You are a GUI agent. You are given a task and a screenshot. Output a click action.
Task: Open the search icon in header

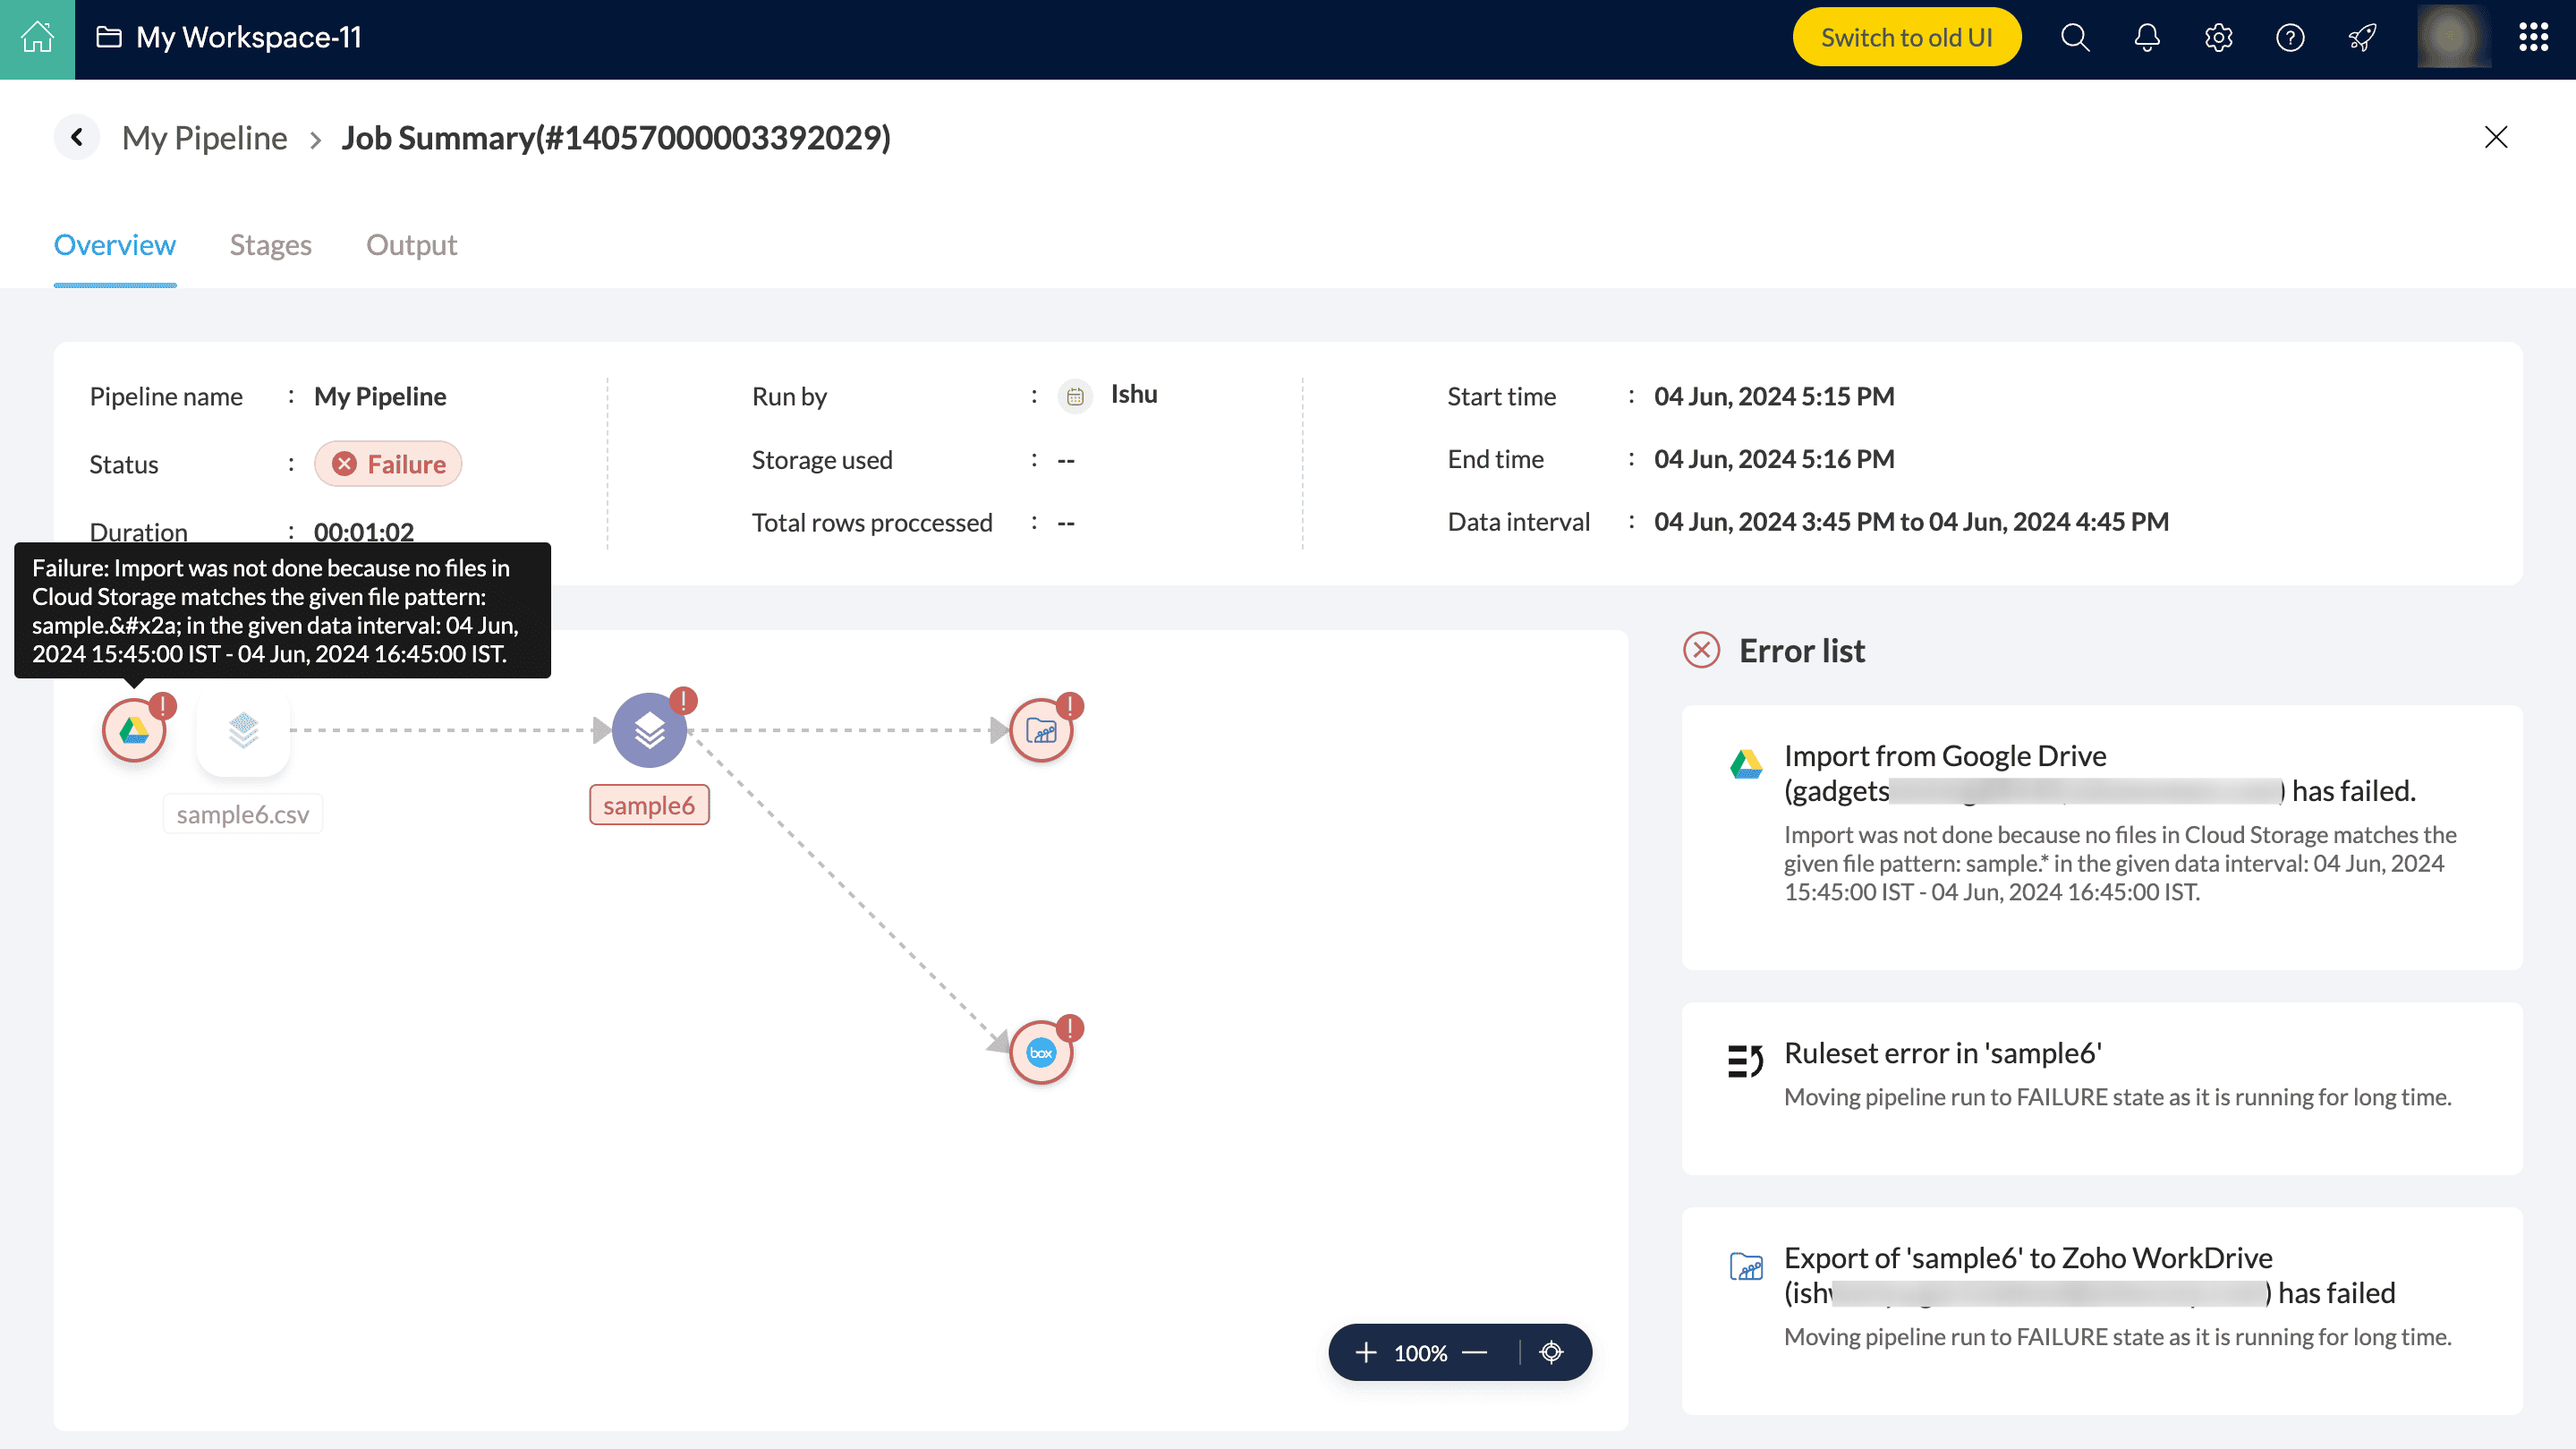click(x=2075, y=38)
